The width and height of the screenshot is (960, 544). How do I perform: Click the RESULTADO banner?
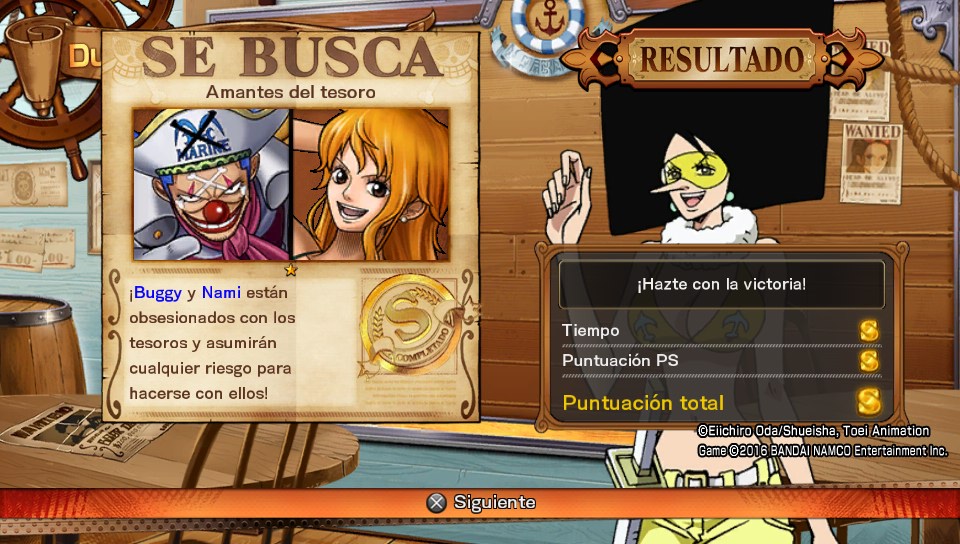click(x=721, y=59)
